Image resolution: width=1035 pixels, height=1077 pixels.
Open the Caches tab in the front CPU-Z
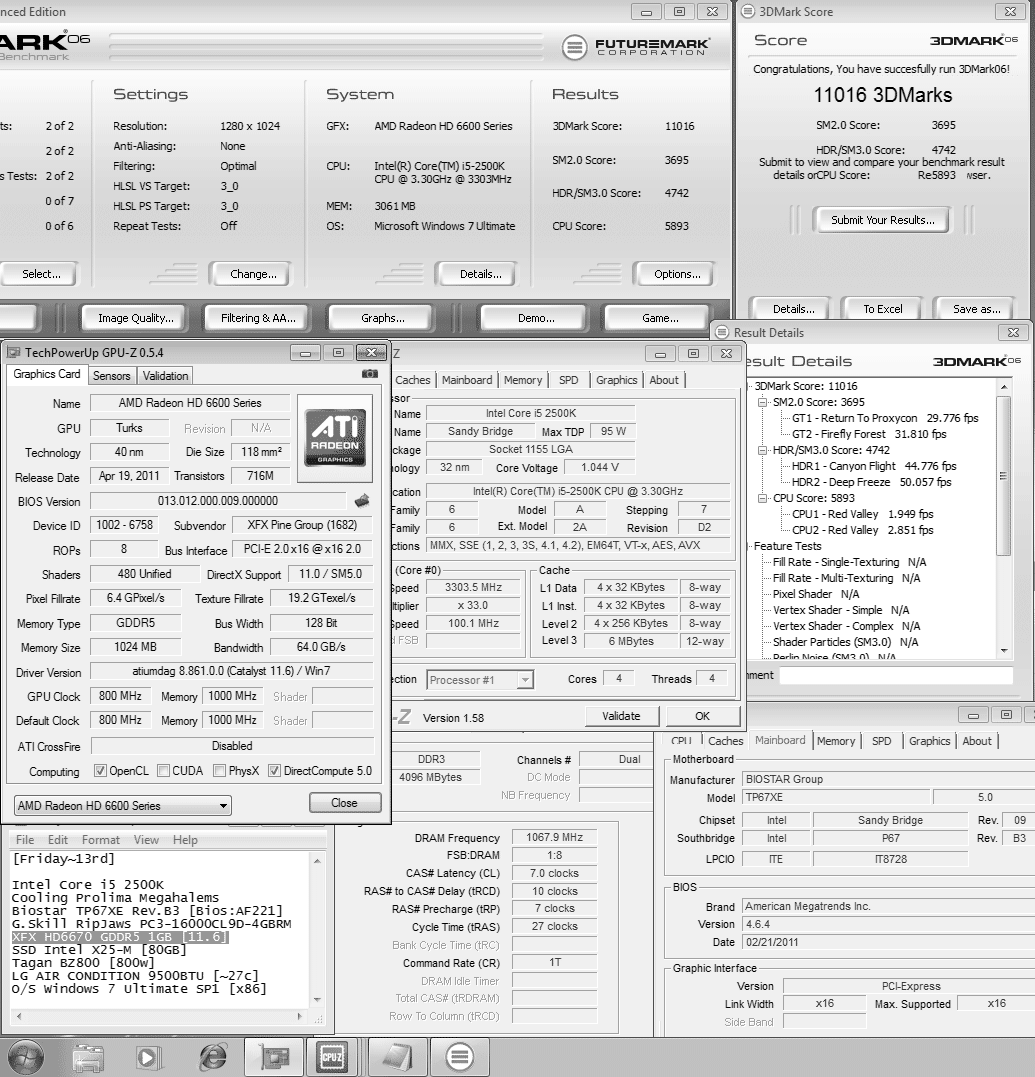pos(413,380)
